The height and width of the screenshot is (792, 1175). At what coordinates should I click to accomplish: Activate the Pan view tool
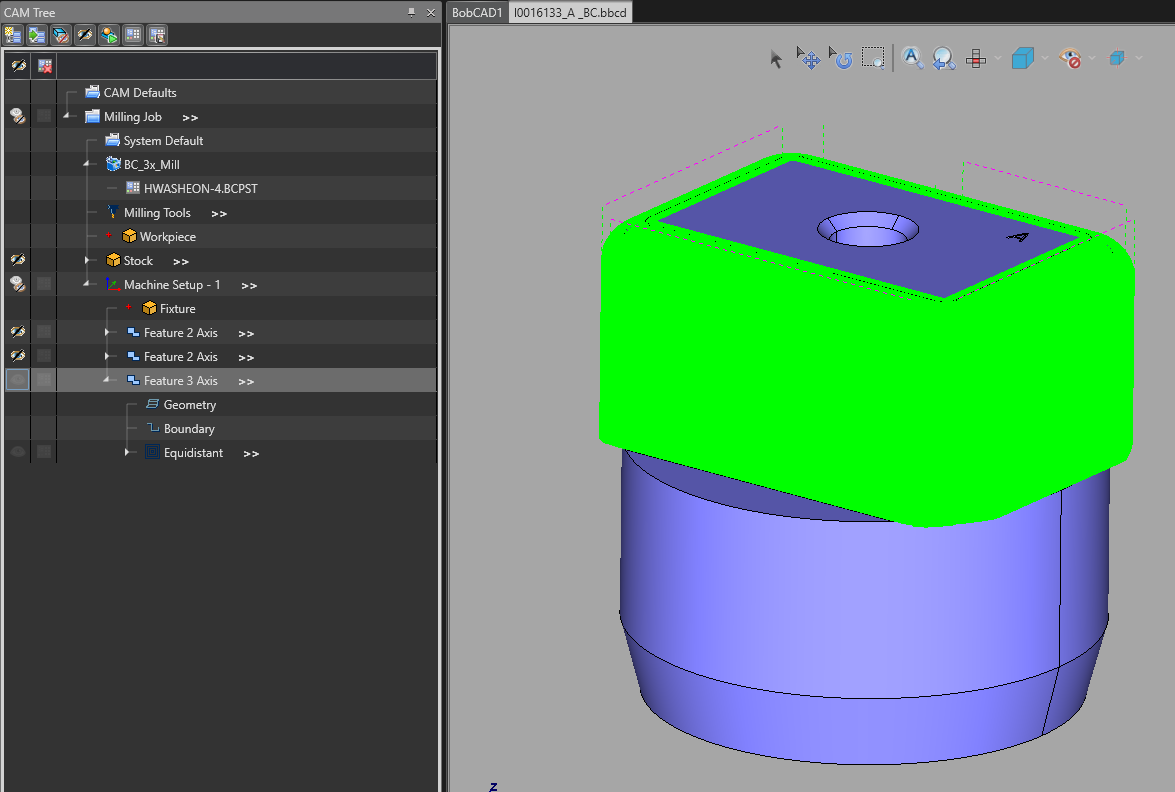(x=808, y=58)
